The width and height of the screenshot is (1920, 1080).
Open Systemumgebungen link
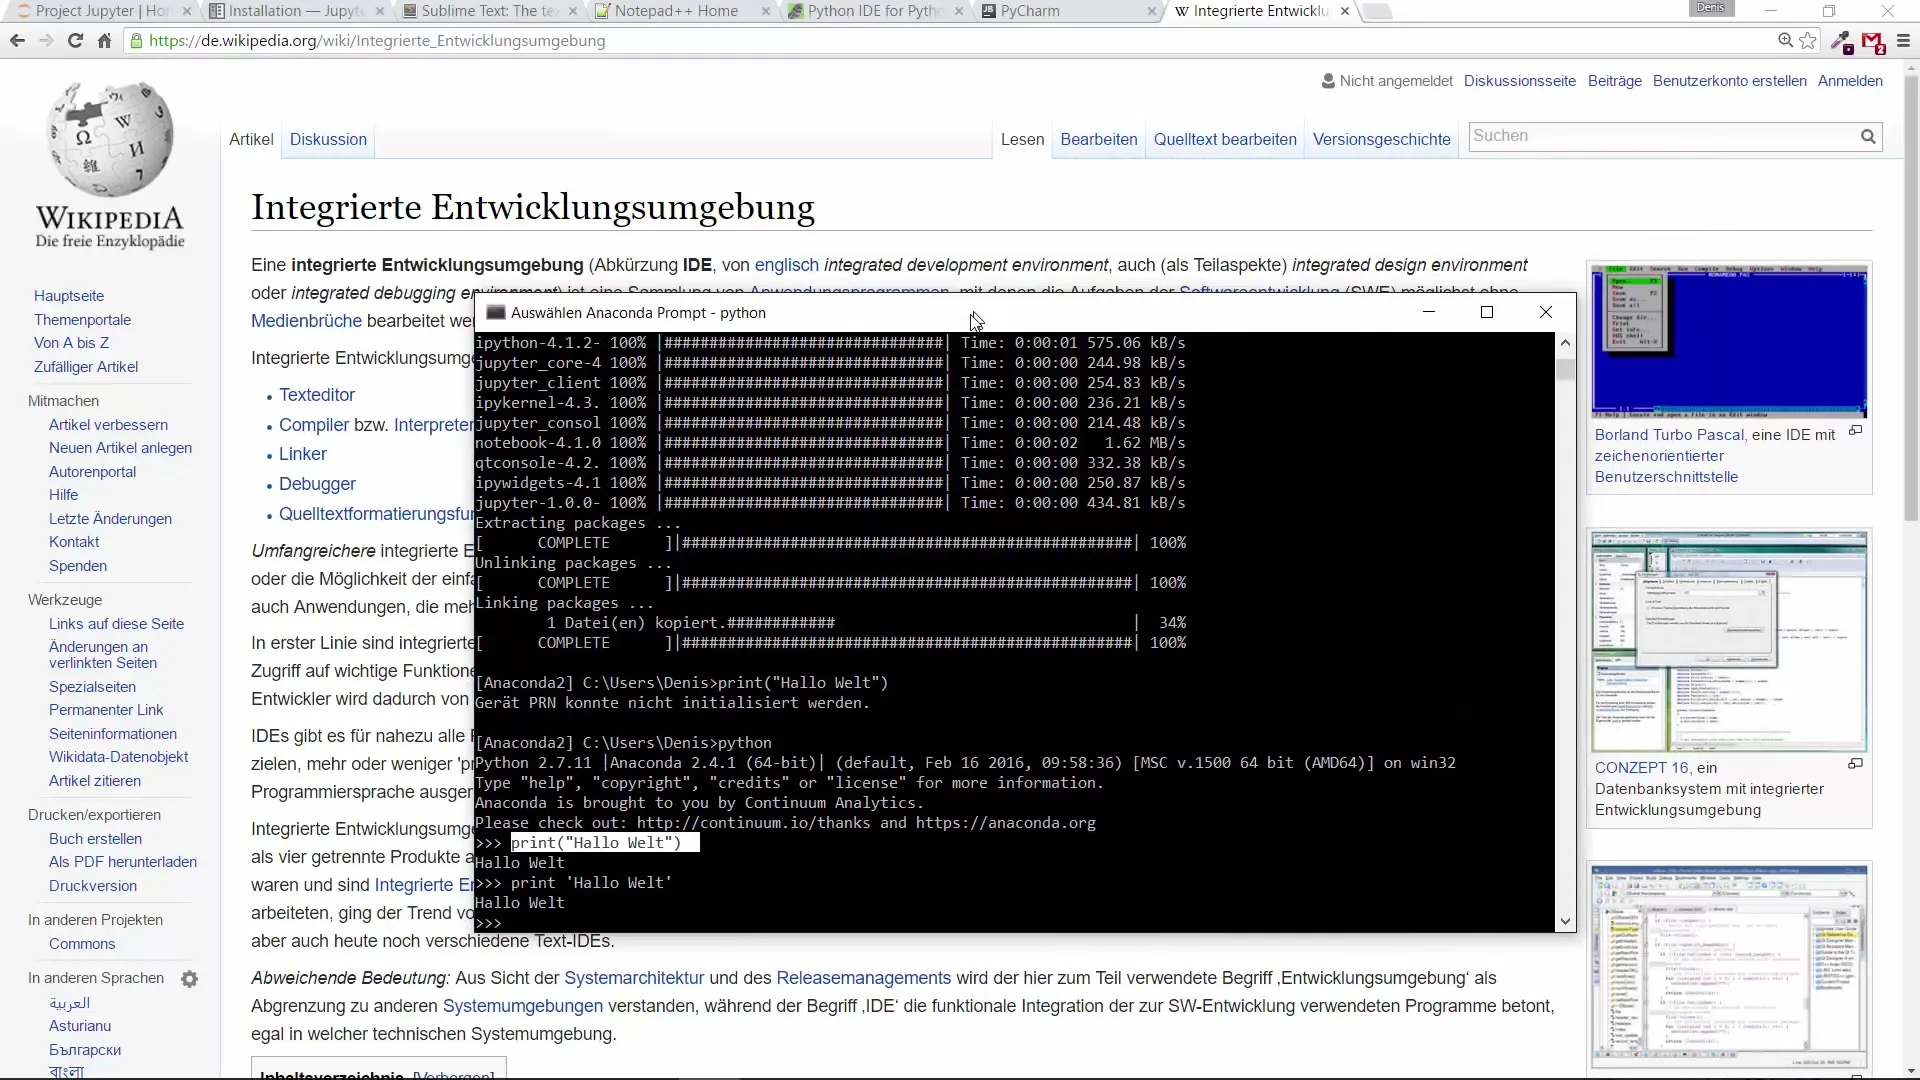[523, 1006]
